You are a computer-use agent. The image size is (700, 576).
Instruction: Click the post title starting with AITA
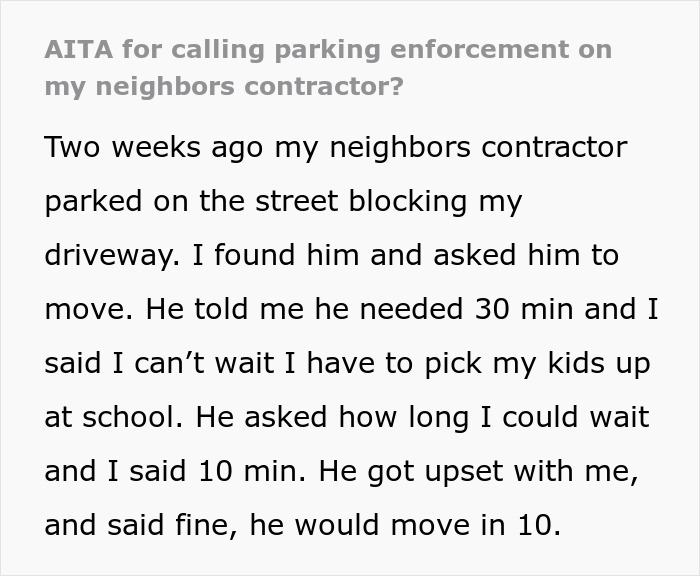(x=328, y=50)
